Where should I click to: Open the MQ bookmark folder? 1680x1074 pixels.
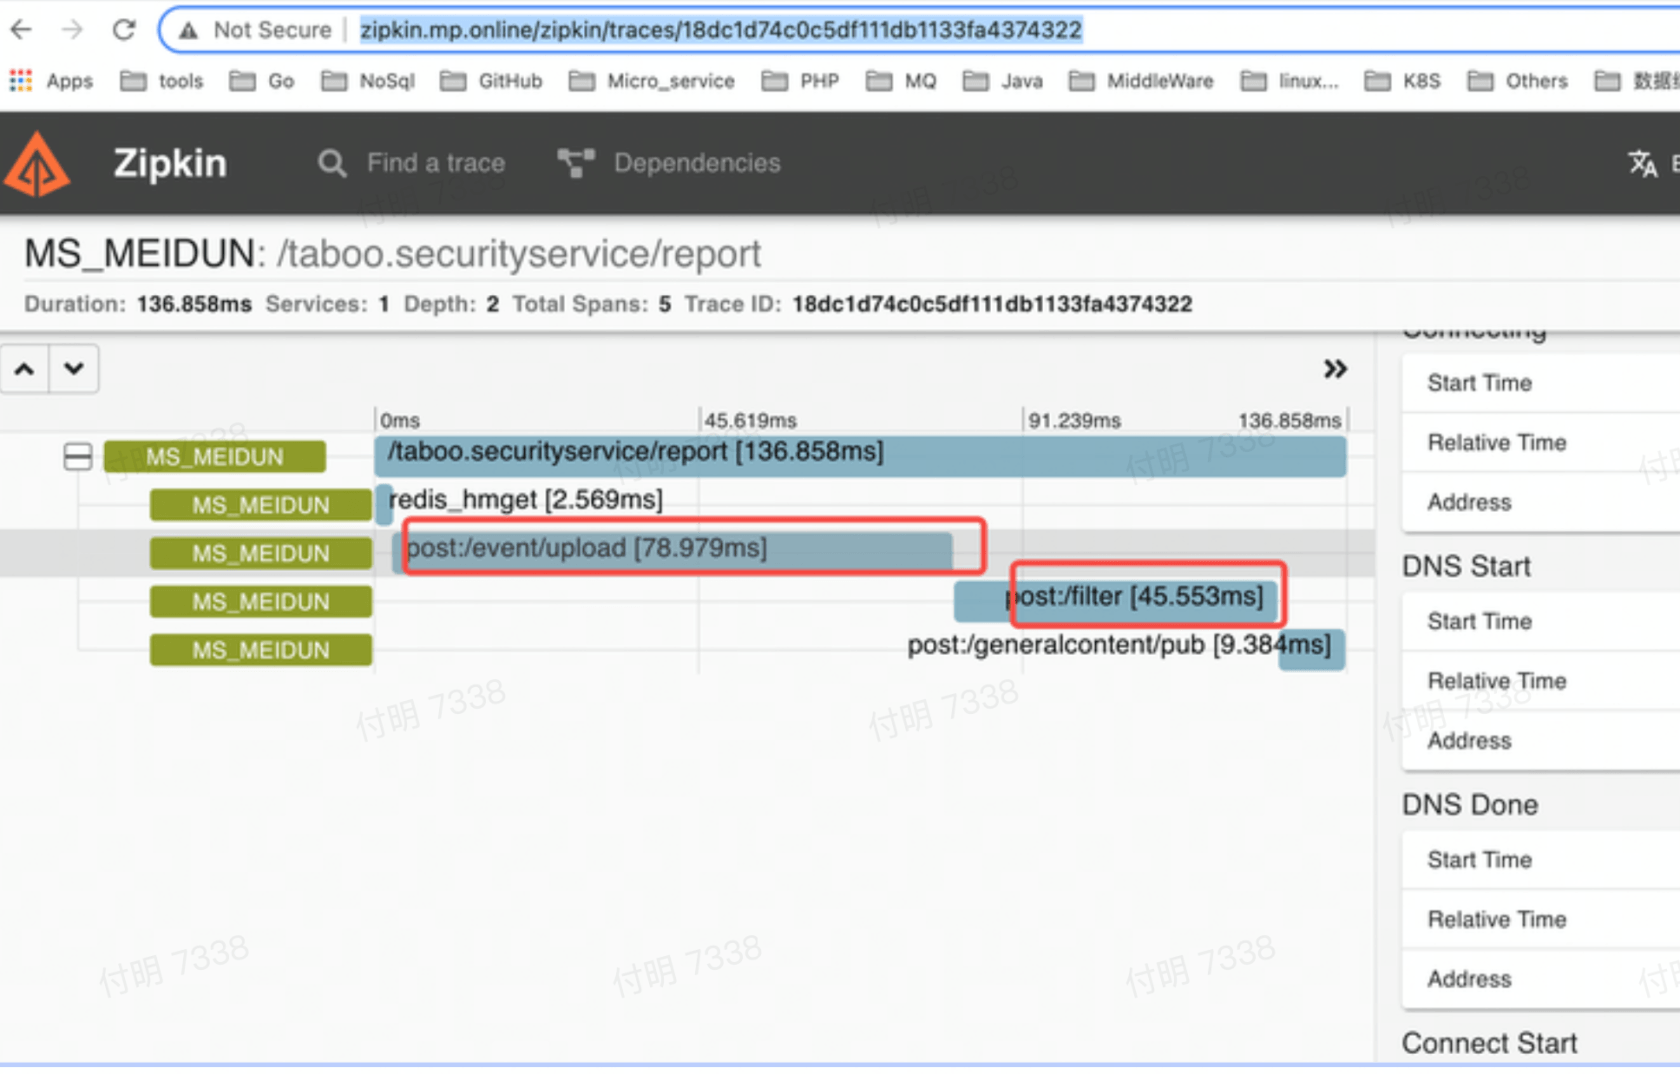[x=901, y=81]
